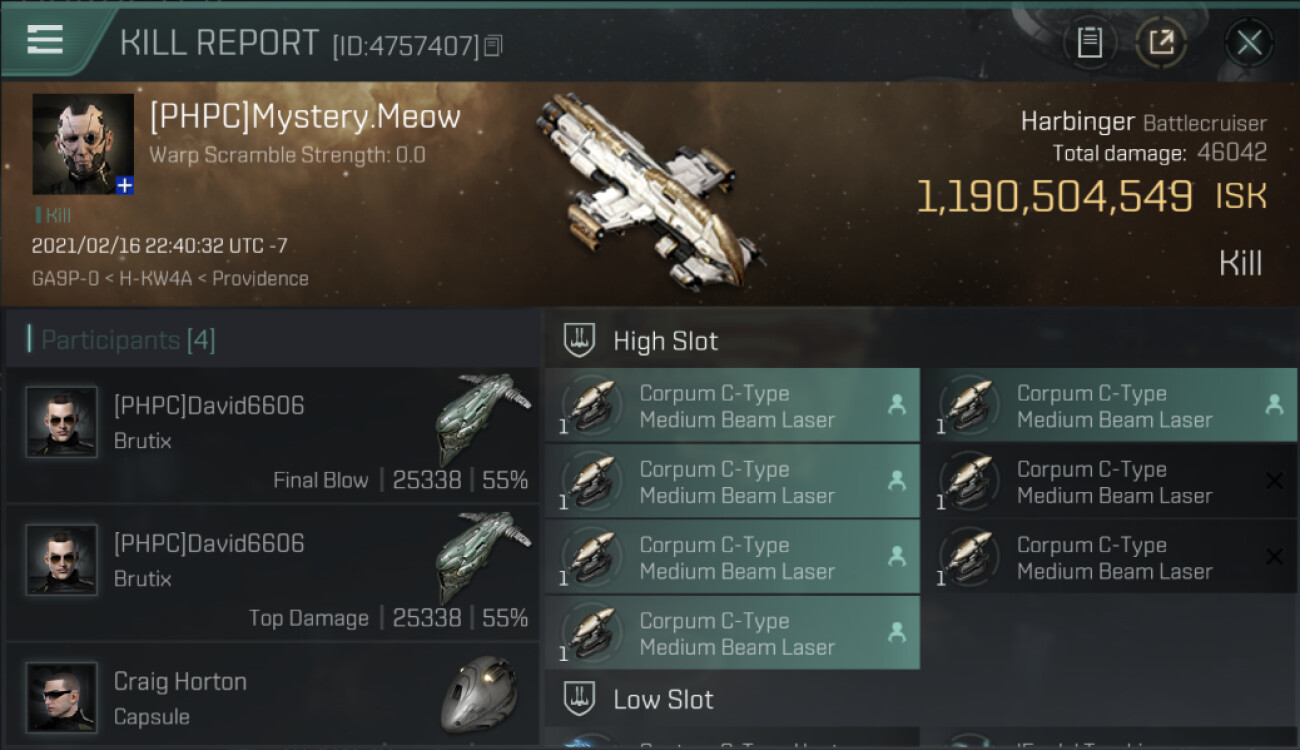Click the High Slot shield icon
This screenshot has height=750, width=1300.
click(579, 340)
